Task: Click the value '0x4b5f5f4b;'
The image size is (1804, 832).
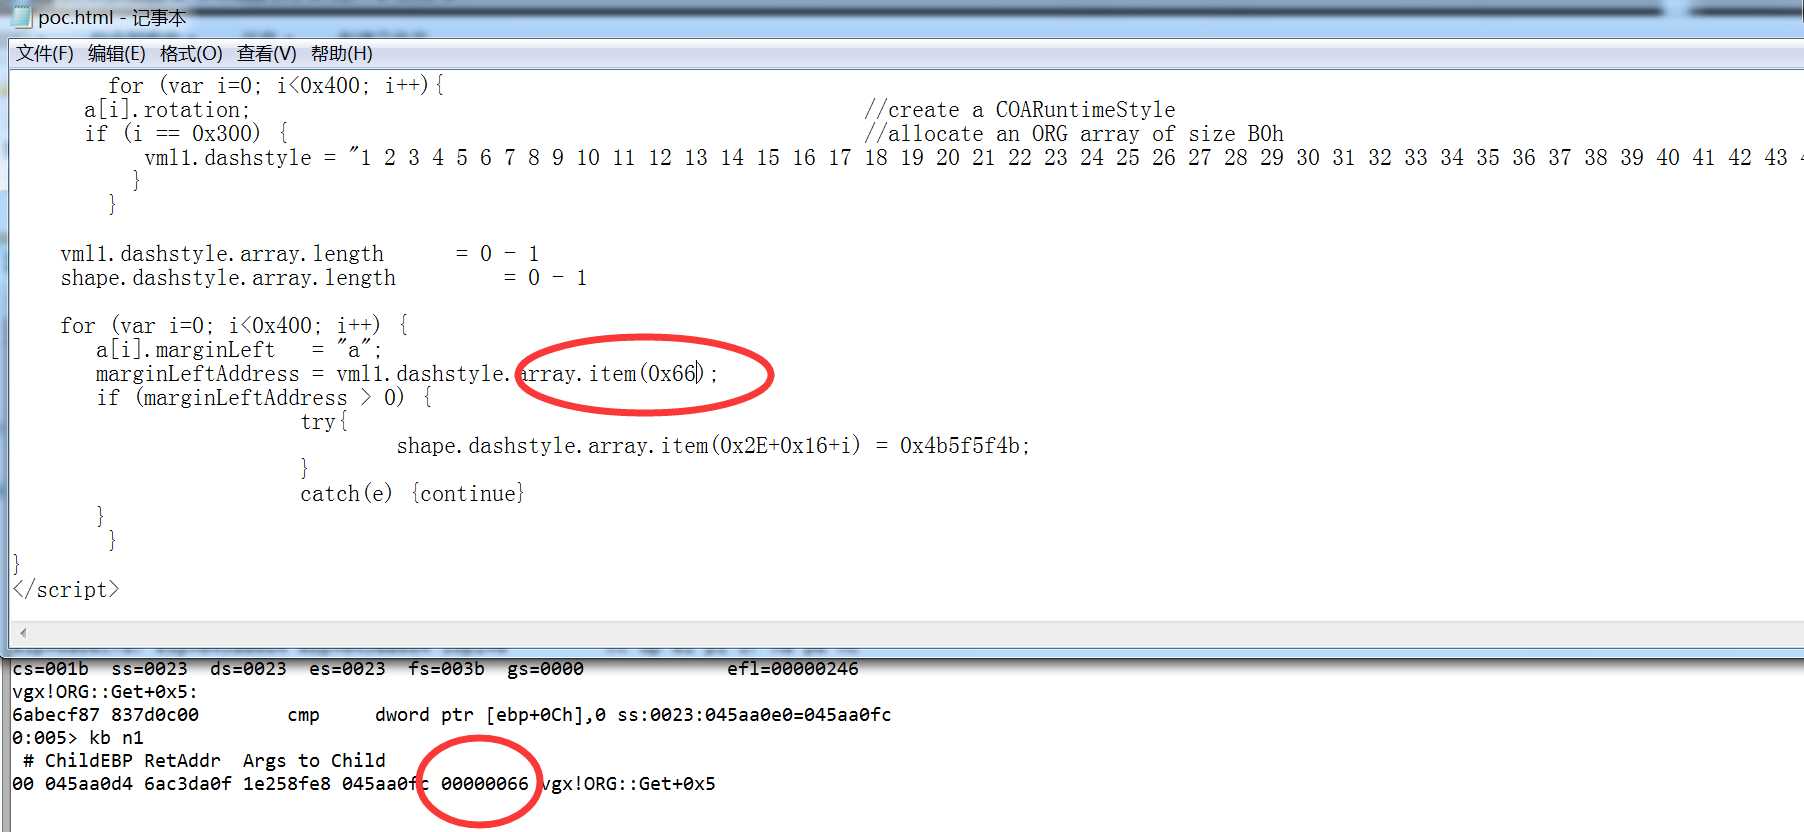Action: pos(965,446)
